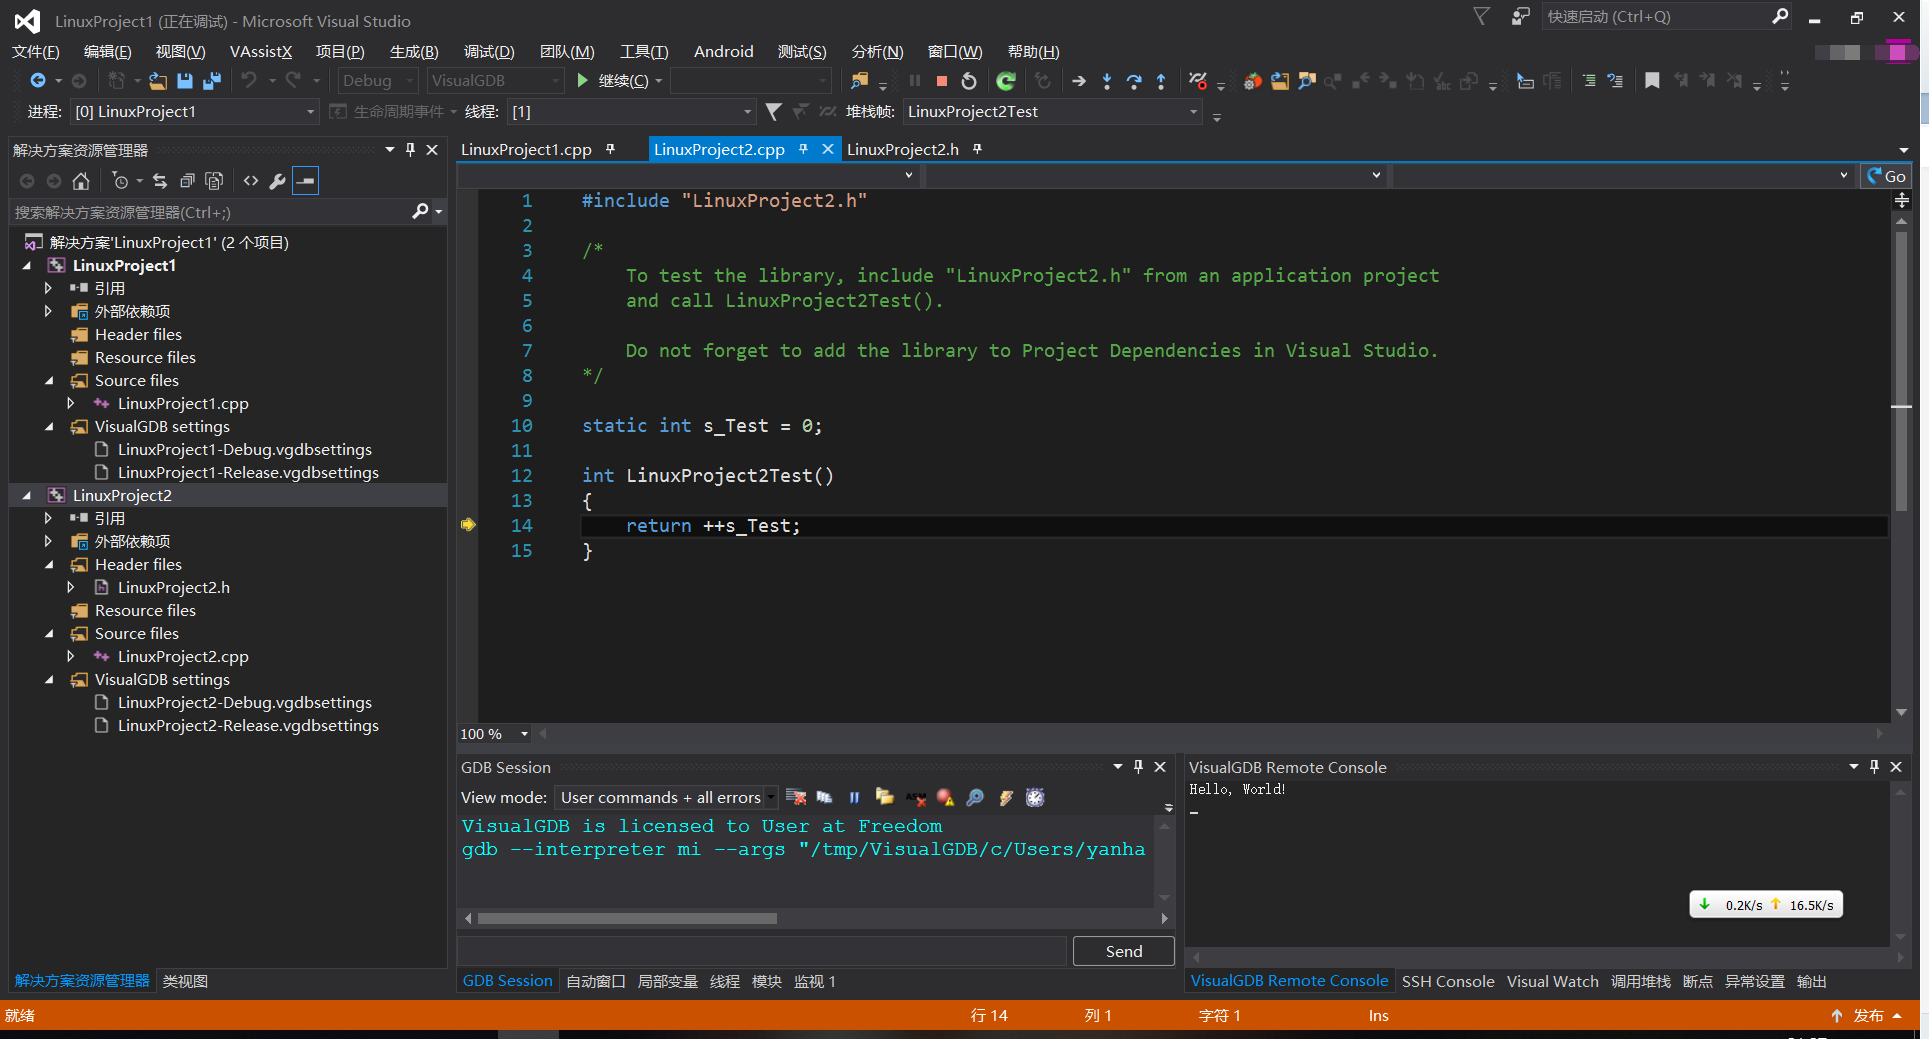Unpin the LinuxProject2.cpp document tab
The image size is (1929, 1039).
[804, 148]
